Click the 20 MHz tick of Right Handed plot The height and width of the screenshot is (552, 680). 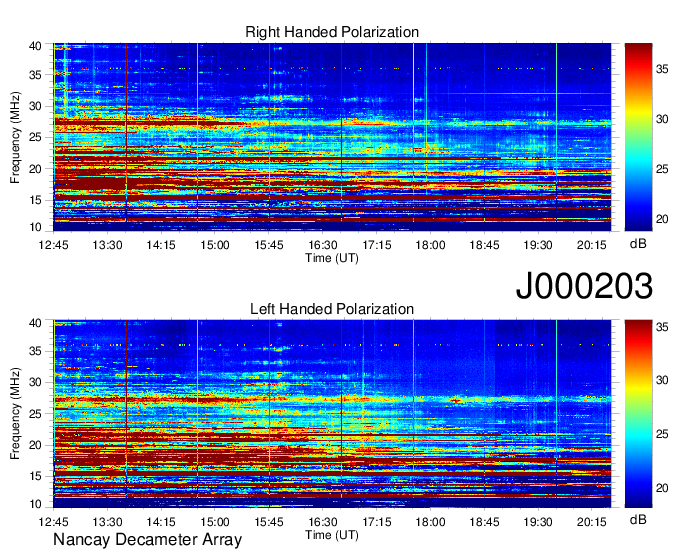(36, 169)
